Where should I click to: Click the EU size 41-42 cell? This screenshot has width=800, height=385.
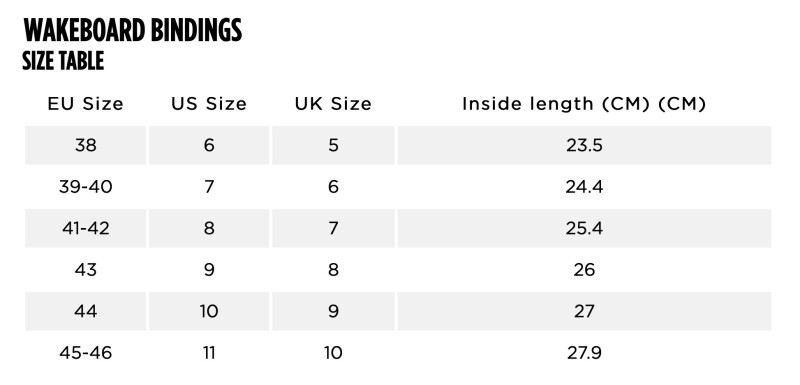[x=86, y=228]
